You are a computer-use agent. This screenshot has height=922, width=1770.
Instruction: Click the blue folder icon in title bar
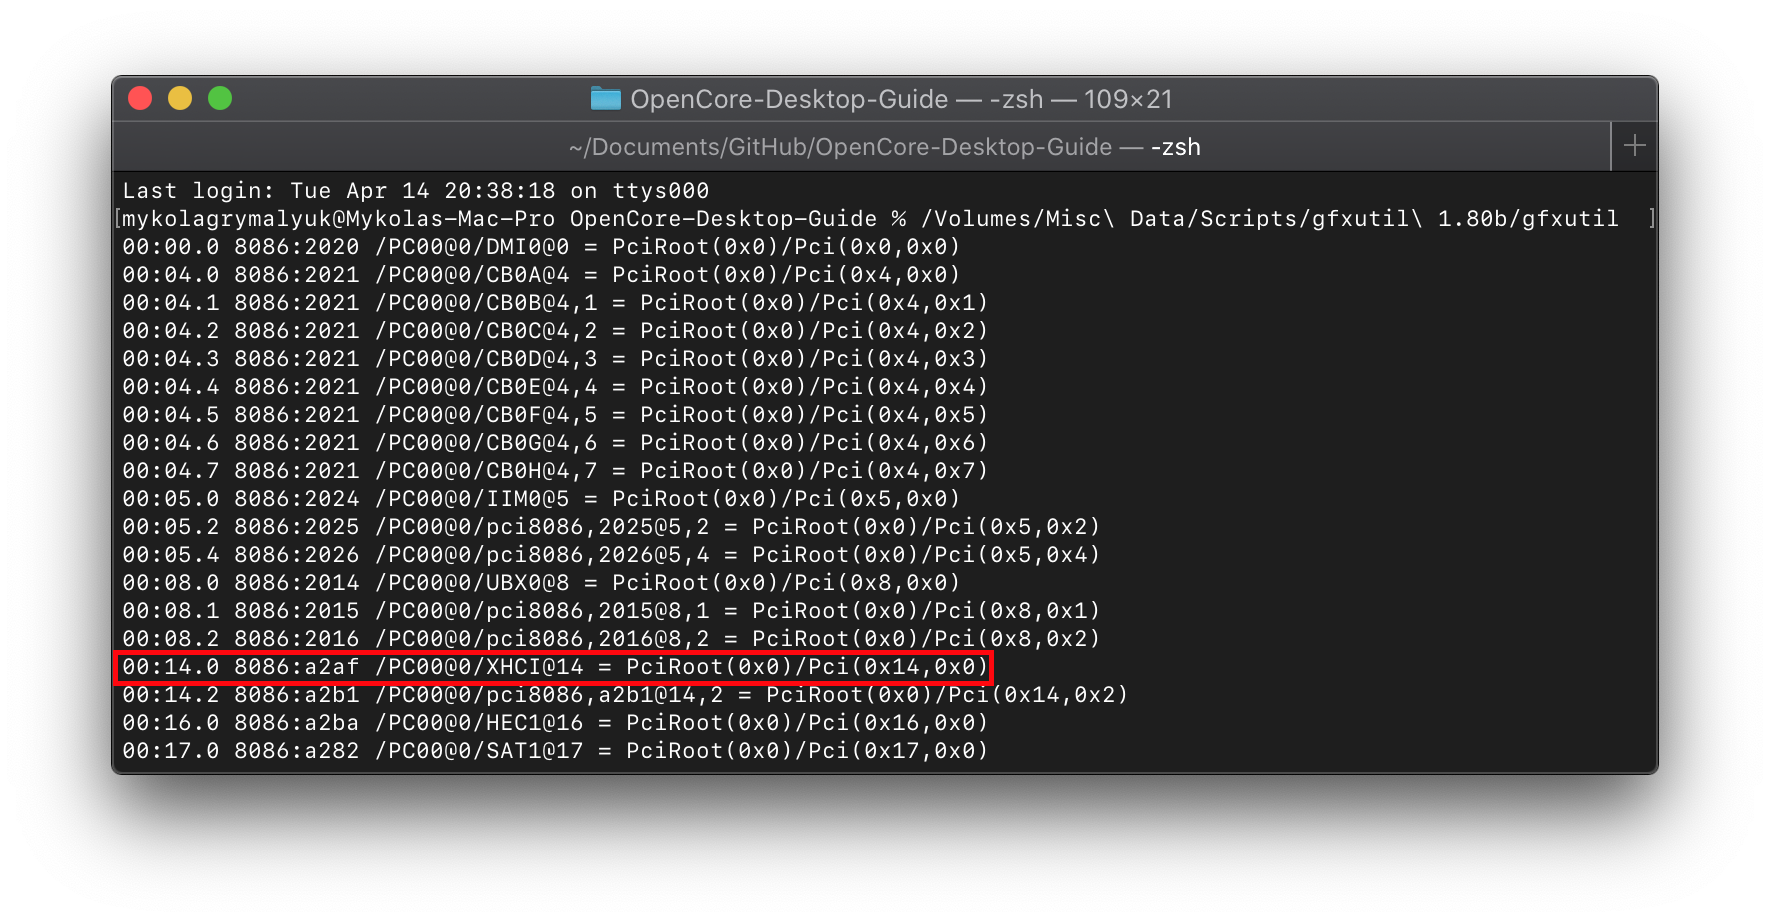(x=605, y=98)
